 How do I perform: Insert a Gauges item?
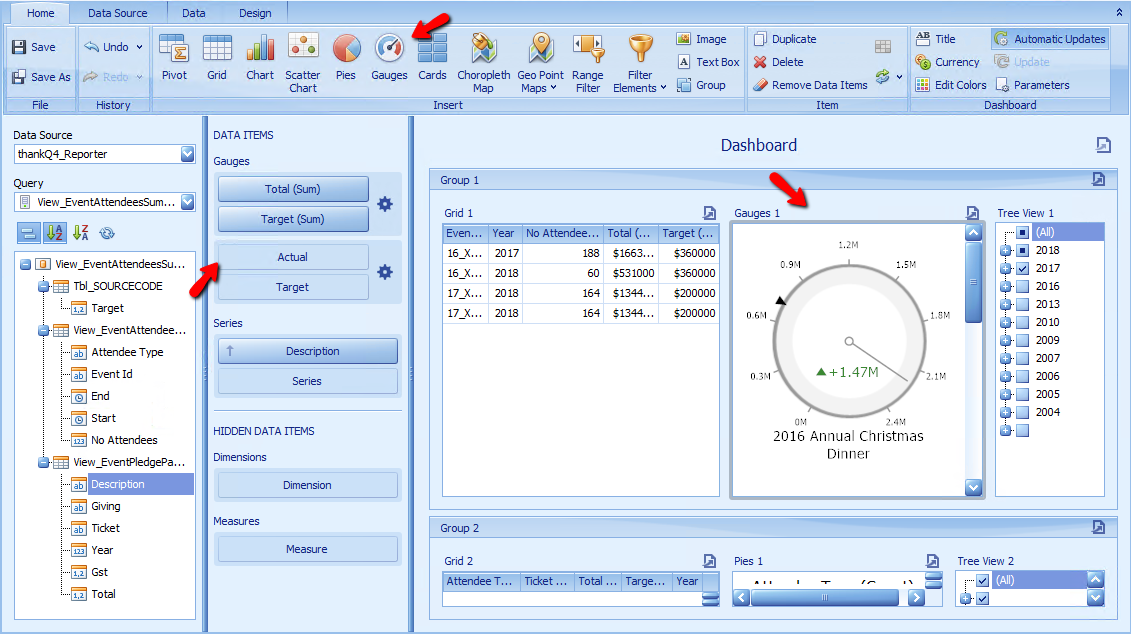point(390,58)
